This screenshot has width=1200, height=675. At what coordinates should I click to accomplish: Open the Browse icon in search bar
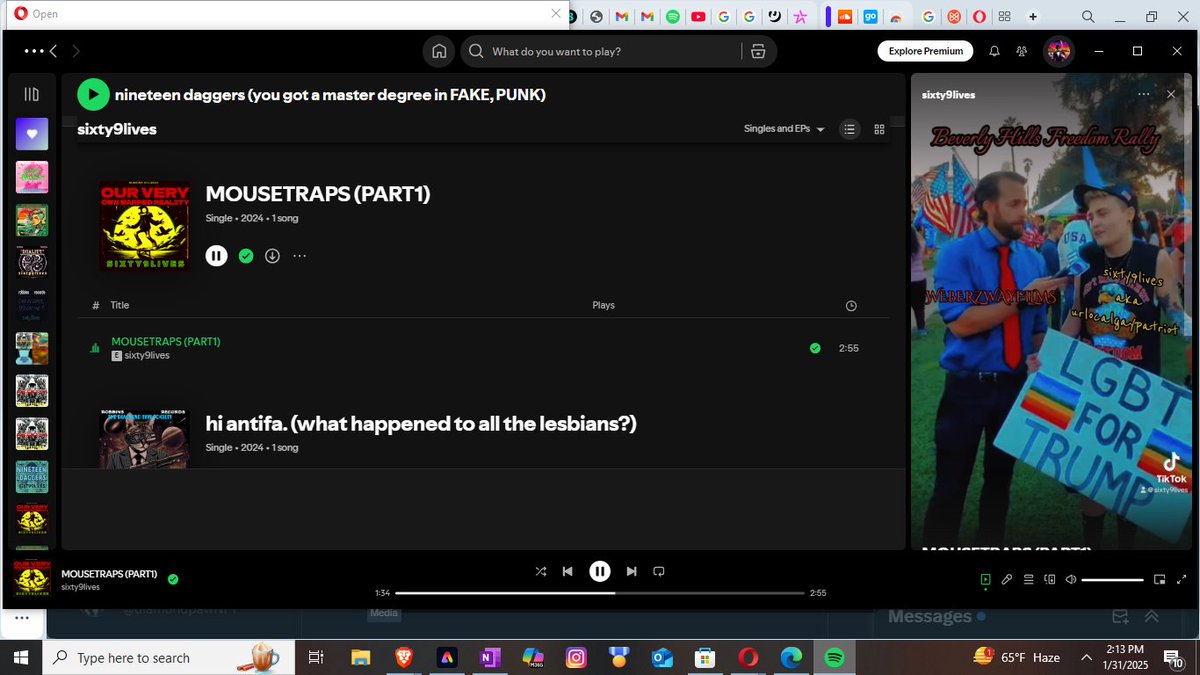point(758,51)
